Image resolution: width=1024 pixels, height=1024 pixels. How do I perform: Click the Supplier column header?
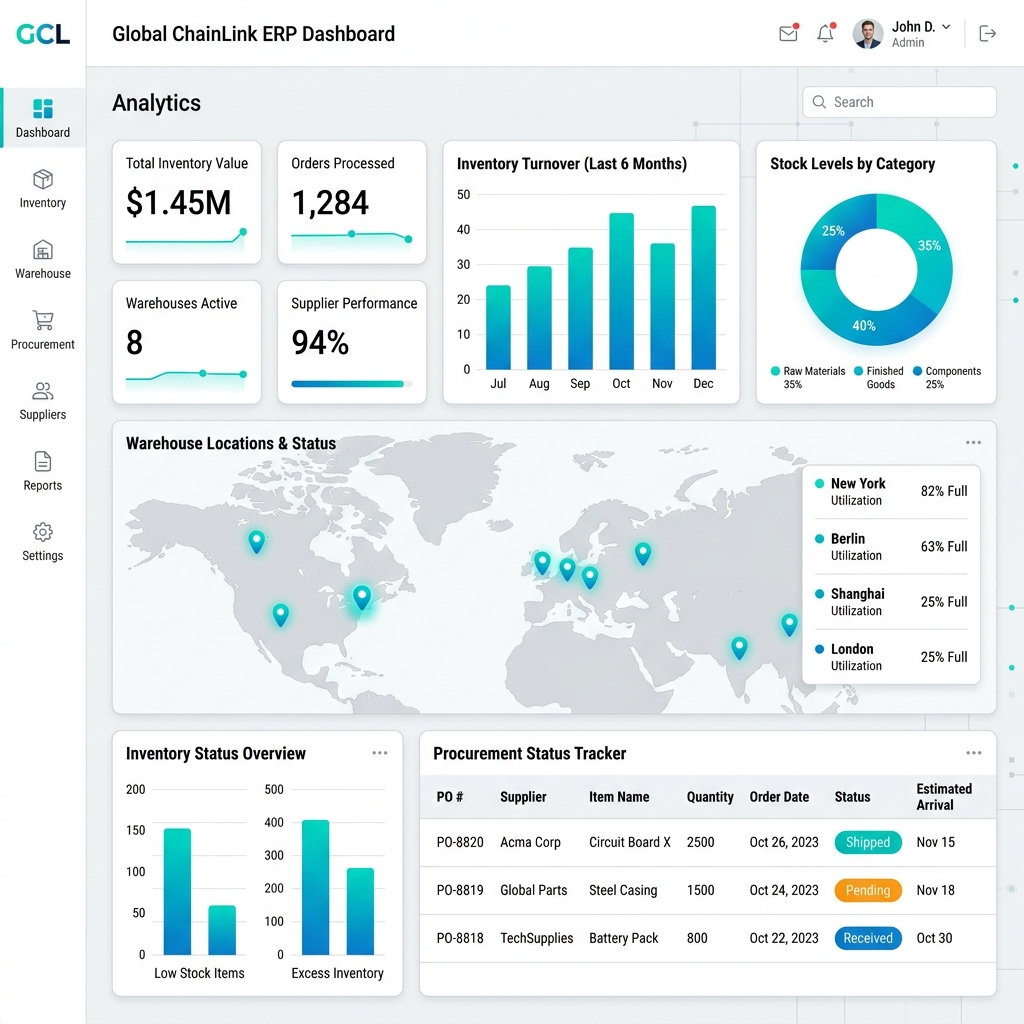click(x=523, y=797)
